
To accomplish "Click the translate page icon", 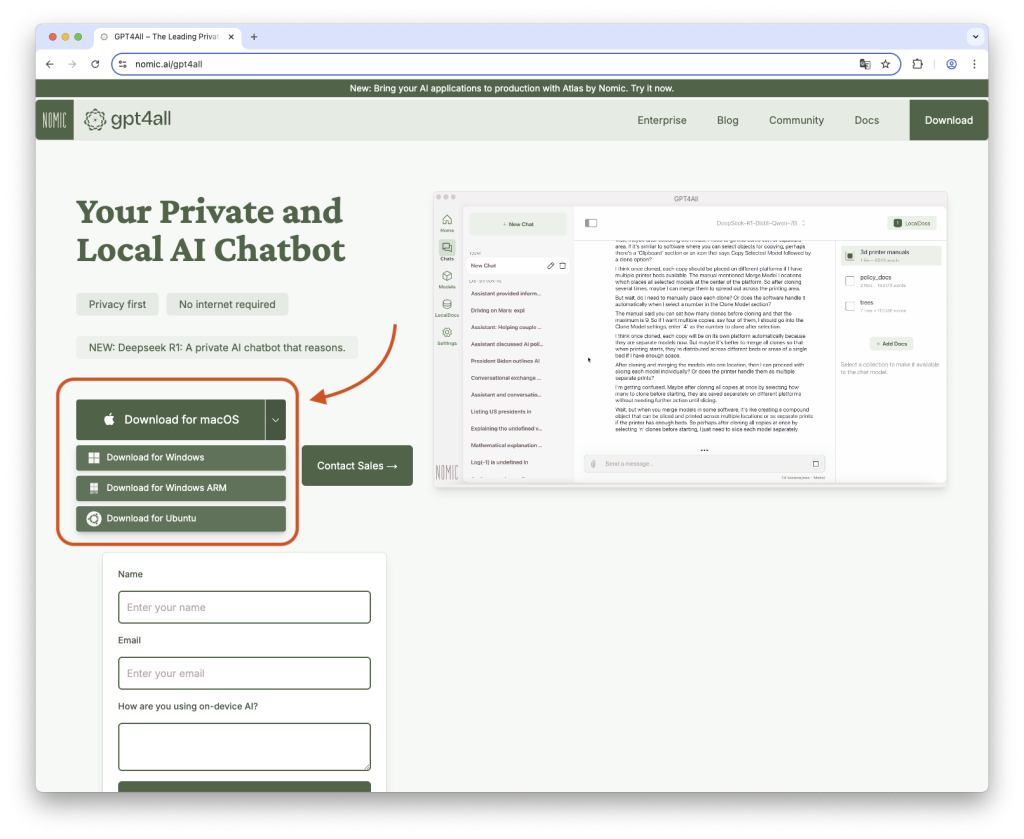I will [864, 64].
